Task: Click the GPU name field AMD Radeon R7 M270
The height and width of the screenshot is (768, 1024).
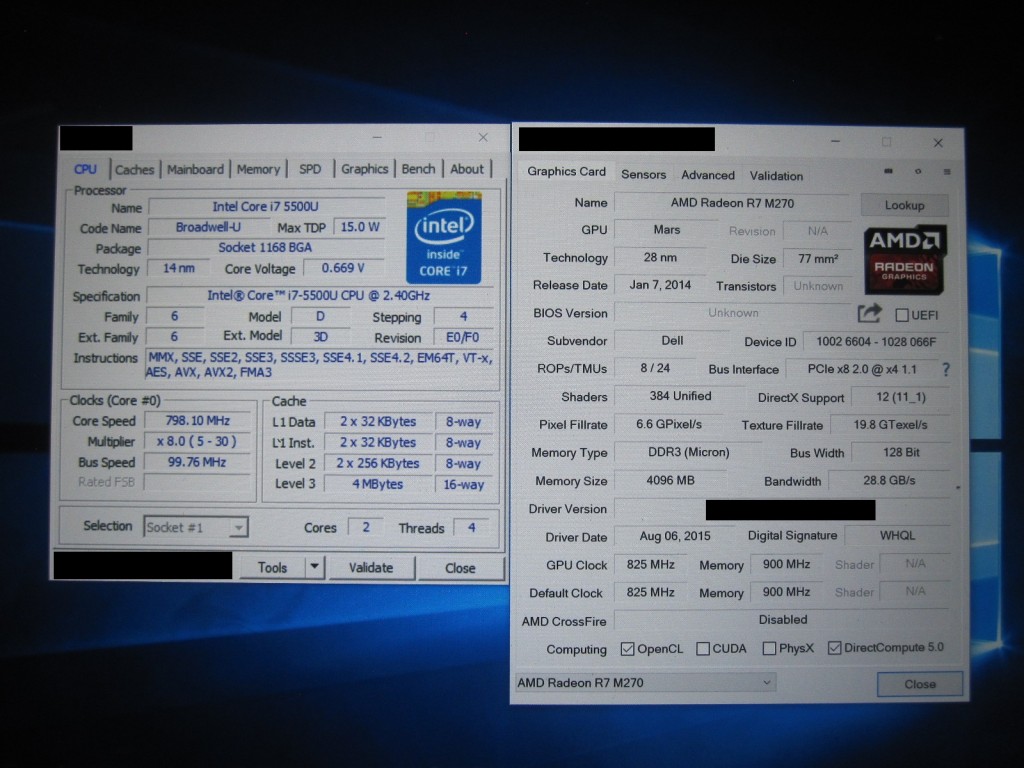Action: point(732,203)
